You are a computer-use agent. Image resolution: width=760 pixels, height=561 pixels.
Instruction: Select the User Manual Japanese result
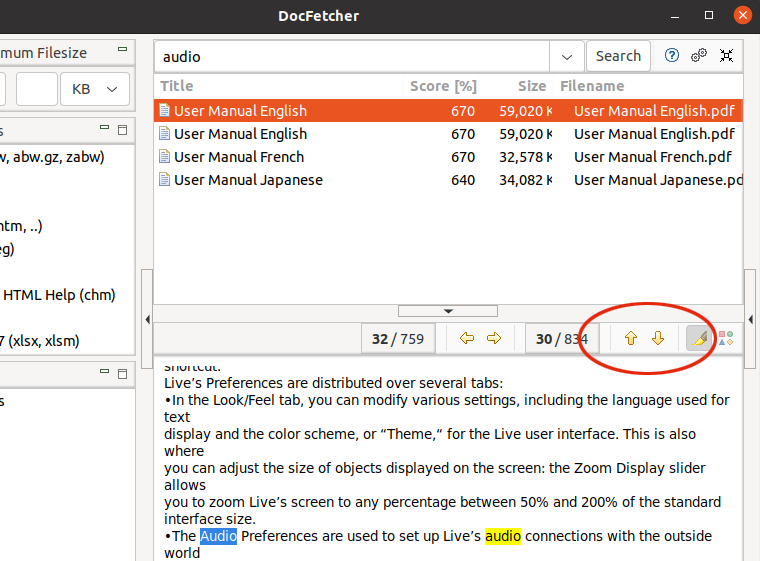[448, 180]
